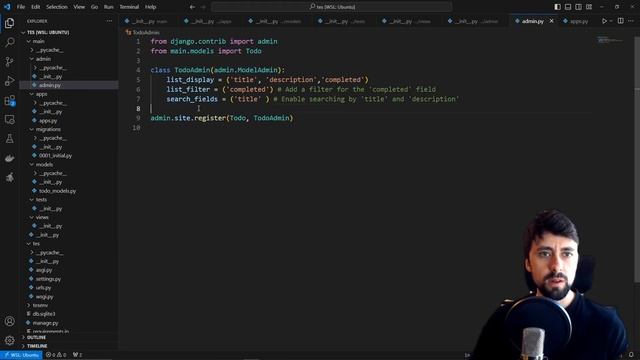Open the Accounts menu icon
Image resolution: width=640 pixels, height=360 pixels.
(9, 321)
